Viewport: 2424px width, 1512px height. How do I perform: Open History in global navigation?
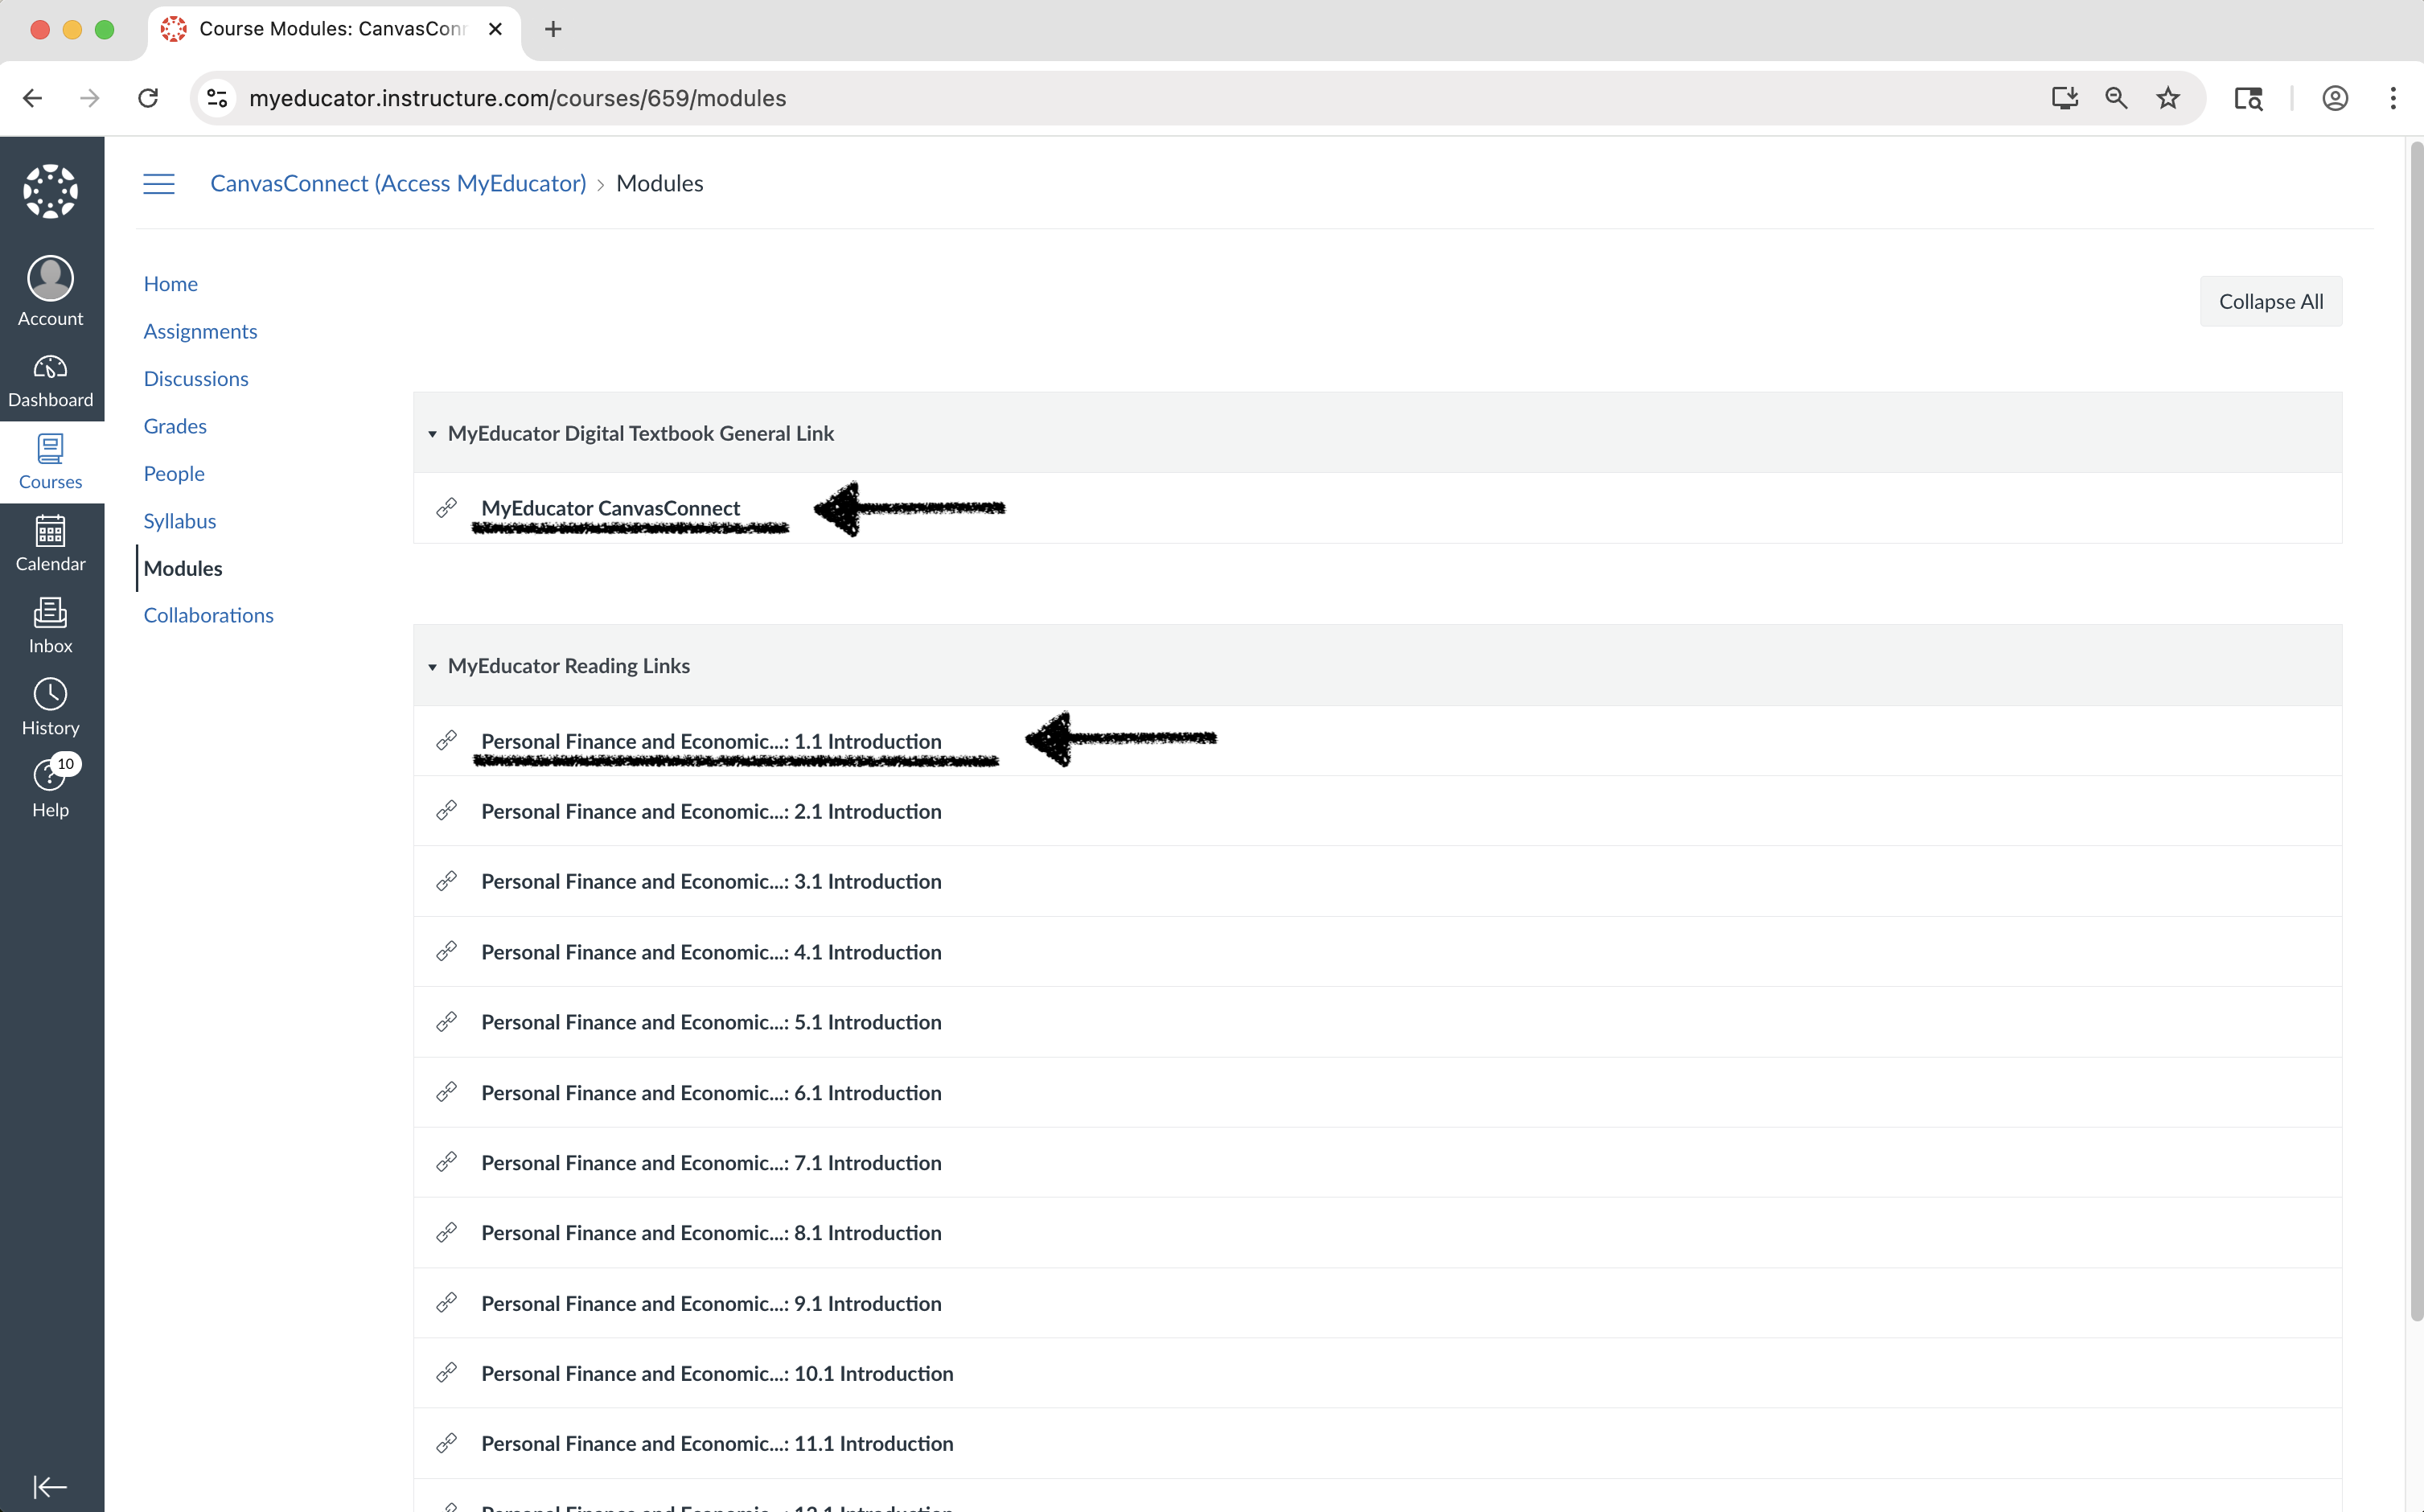(x=50, y=707)
